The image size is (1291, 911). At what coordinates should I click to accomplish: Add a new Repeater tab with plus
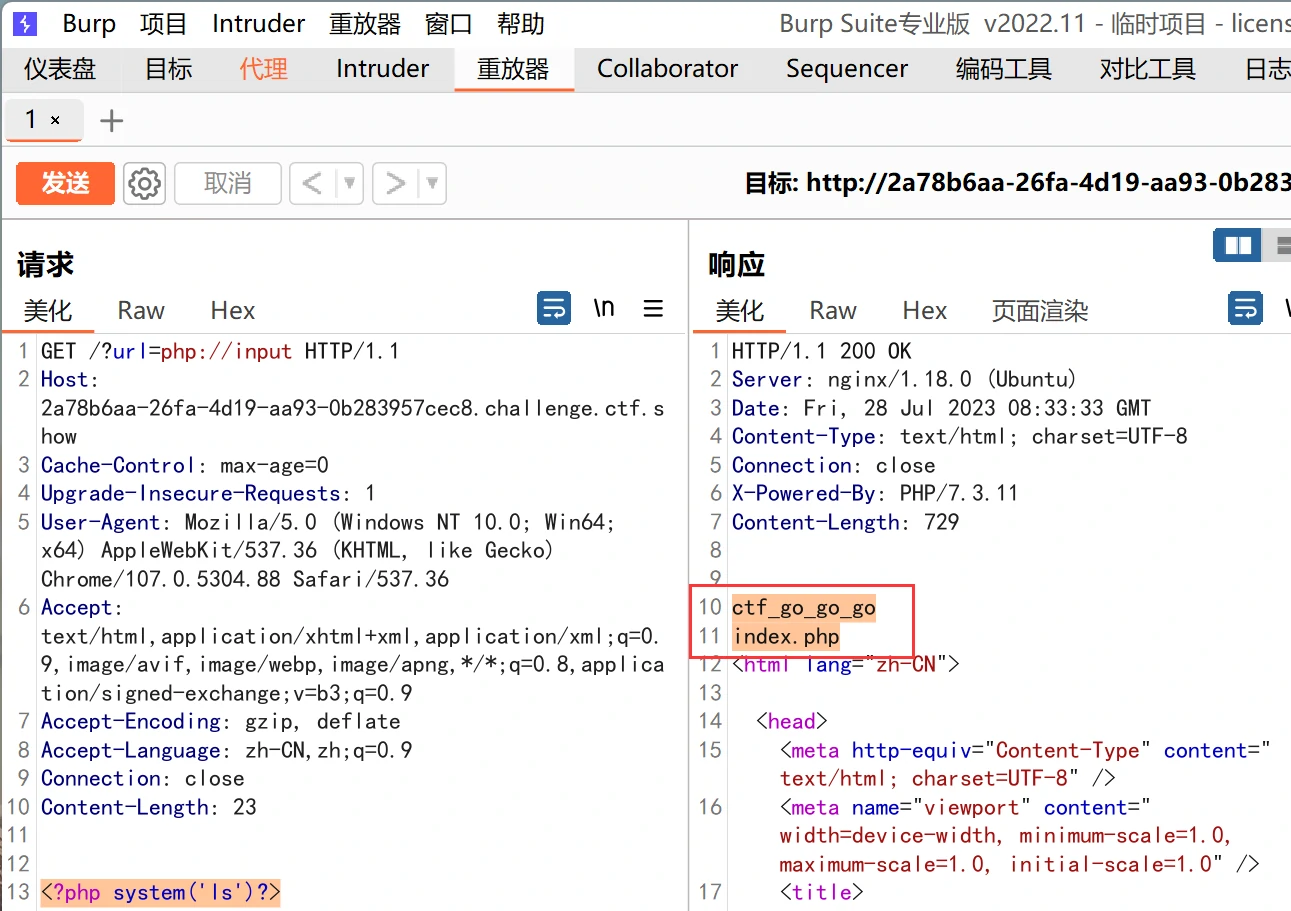pos(112,121)
